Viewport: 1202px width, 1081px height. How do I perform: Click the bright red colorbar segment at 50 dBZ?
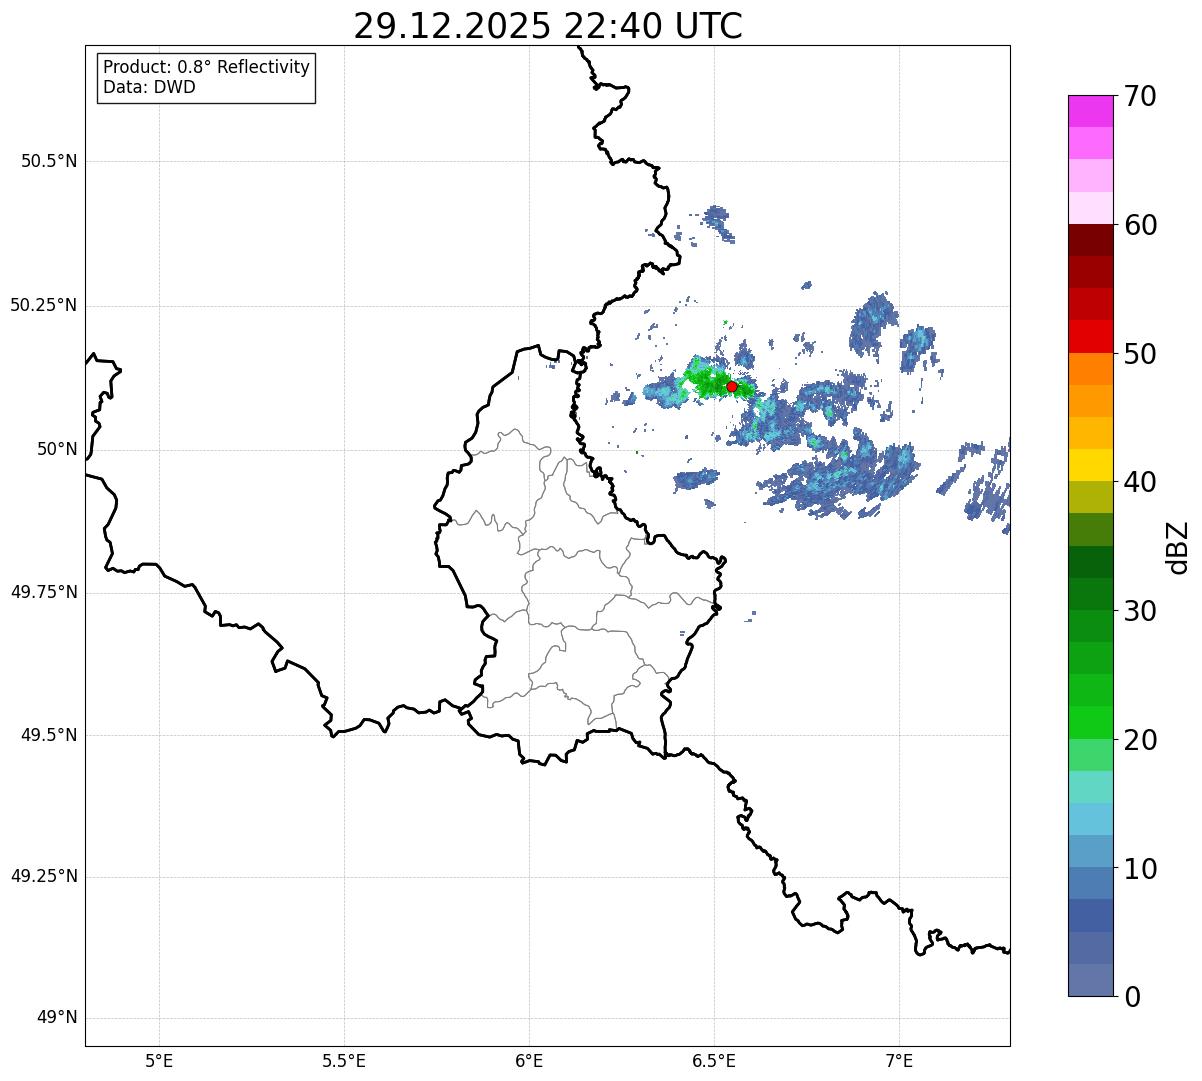click(1090, 337)
